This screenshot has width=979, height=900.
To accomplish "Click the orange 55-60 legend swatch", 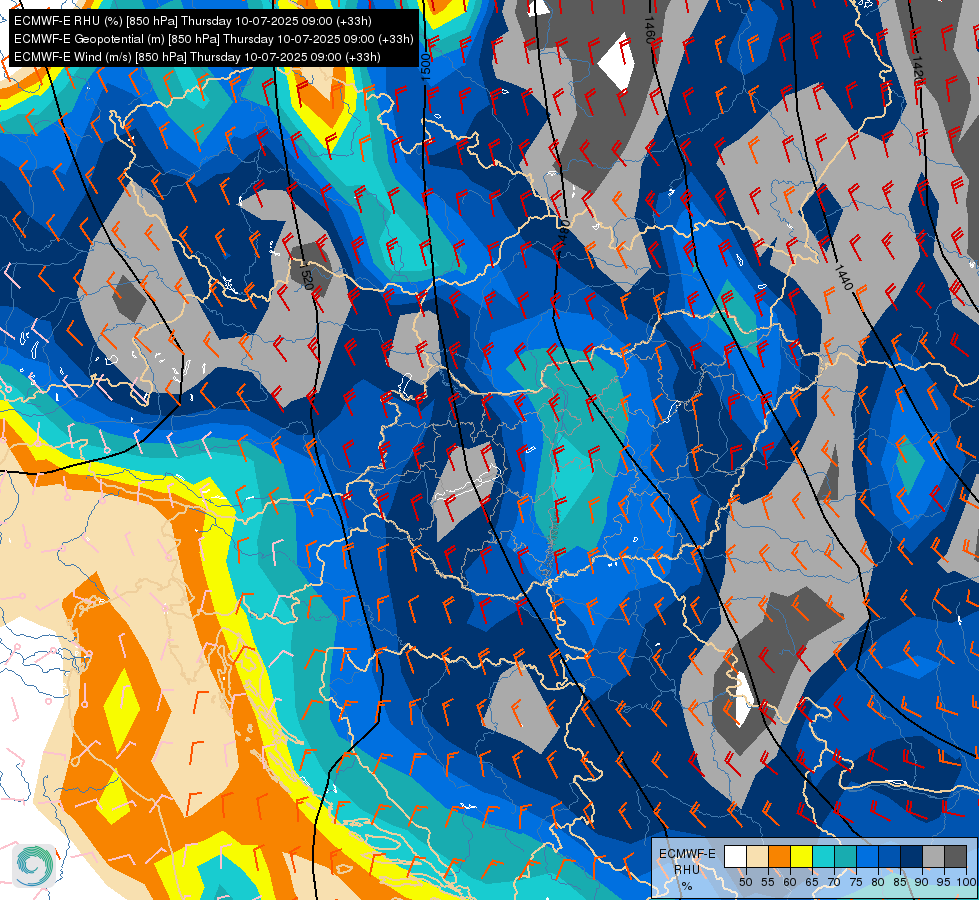I will coord(779,856).
